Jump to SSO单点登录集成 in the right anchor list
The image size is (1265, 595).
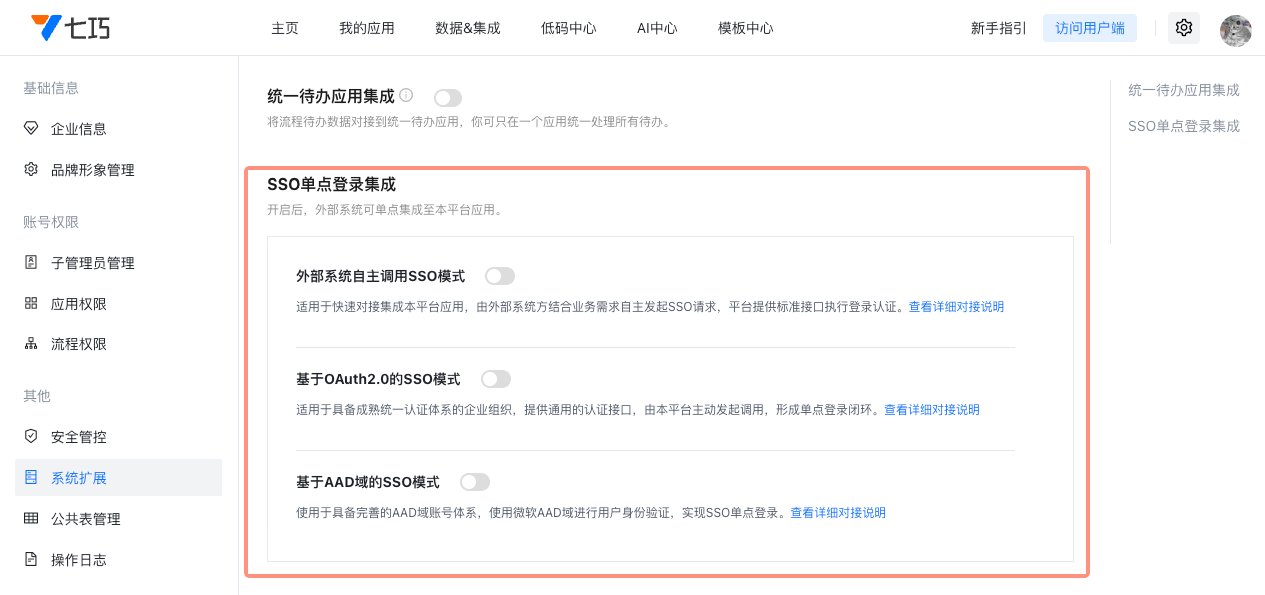coord(1184,126)
